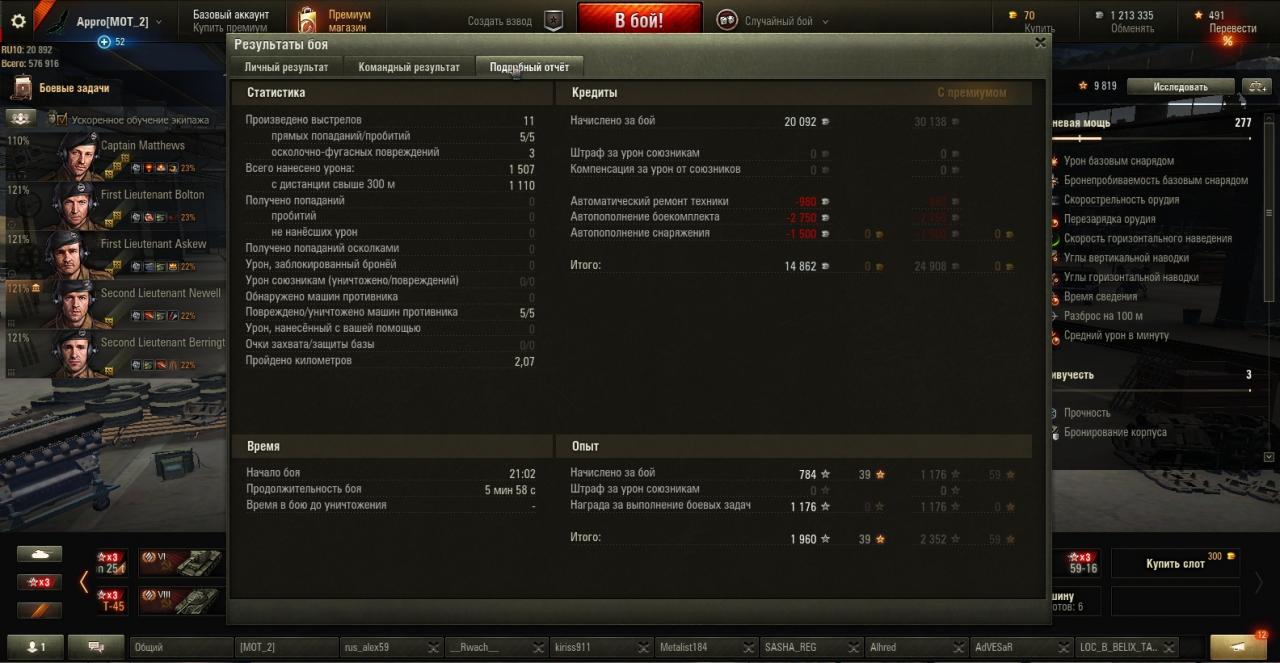Open the tank type filter button

(39, 554)
